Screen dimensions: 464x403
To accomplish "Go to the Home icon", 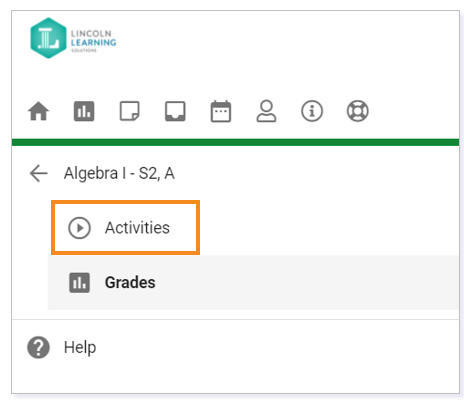I will coord(38,111).
